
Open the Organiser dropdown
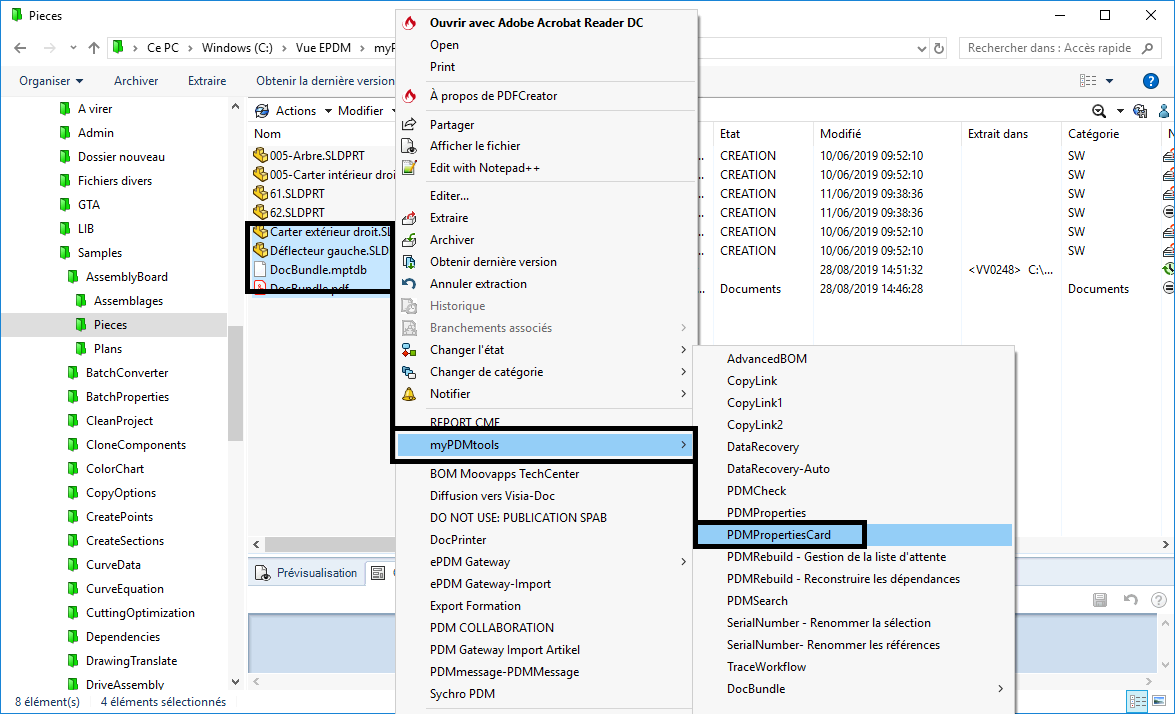point(51,81)
